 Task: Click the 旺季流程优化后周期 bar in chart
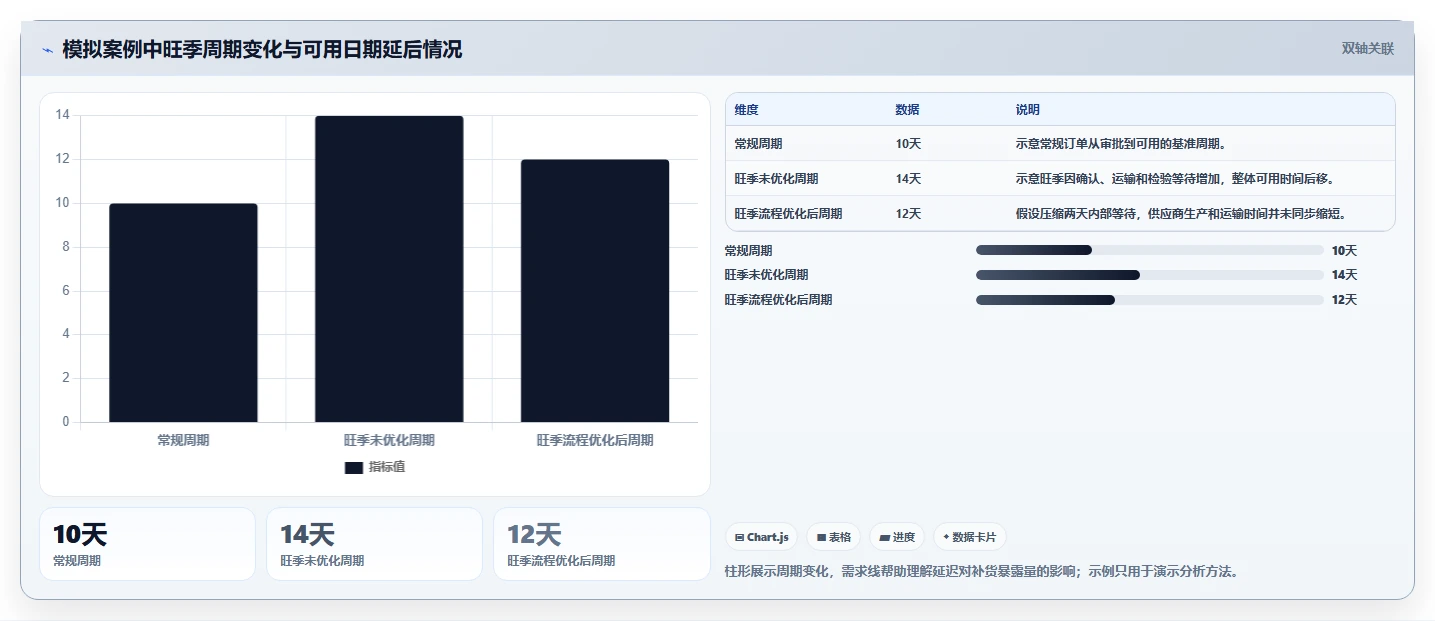[595, 291]
